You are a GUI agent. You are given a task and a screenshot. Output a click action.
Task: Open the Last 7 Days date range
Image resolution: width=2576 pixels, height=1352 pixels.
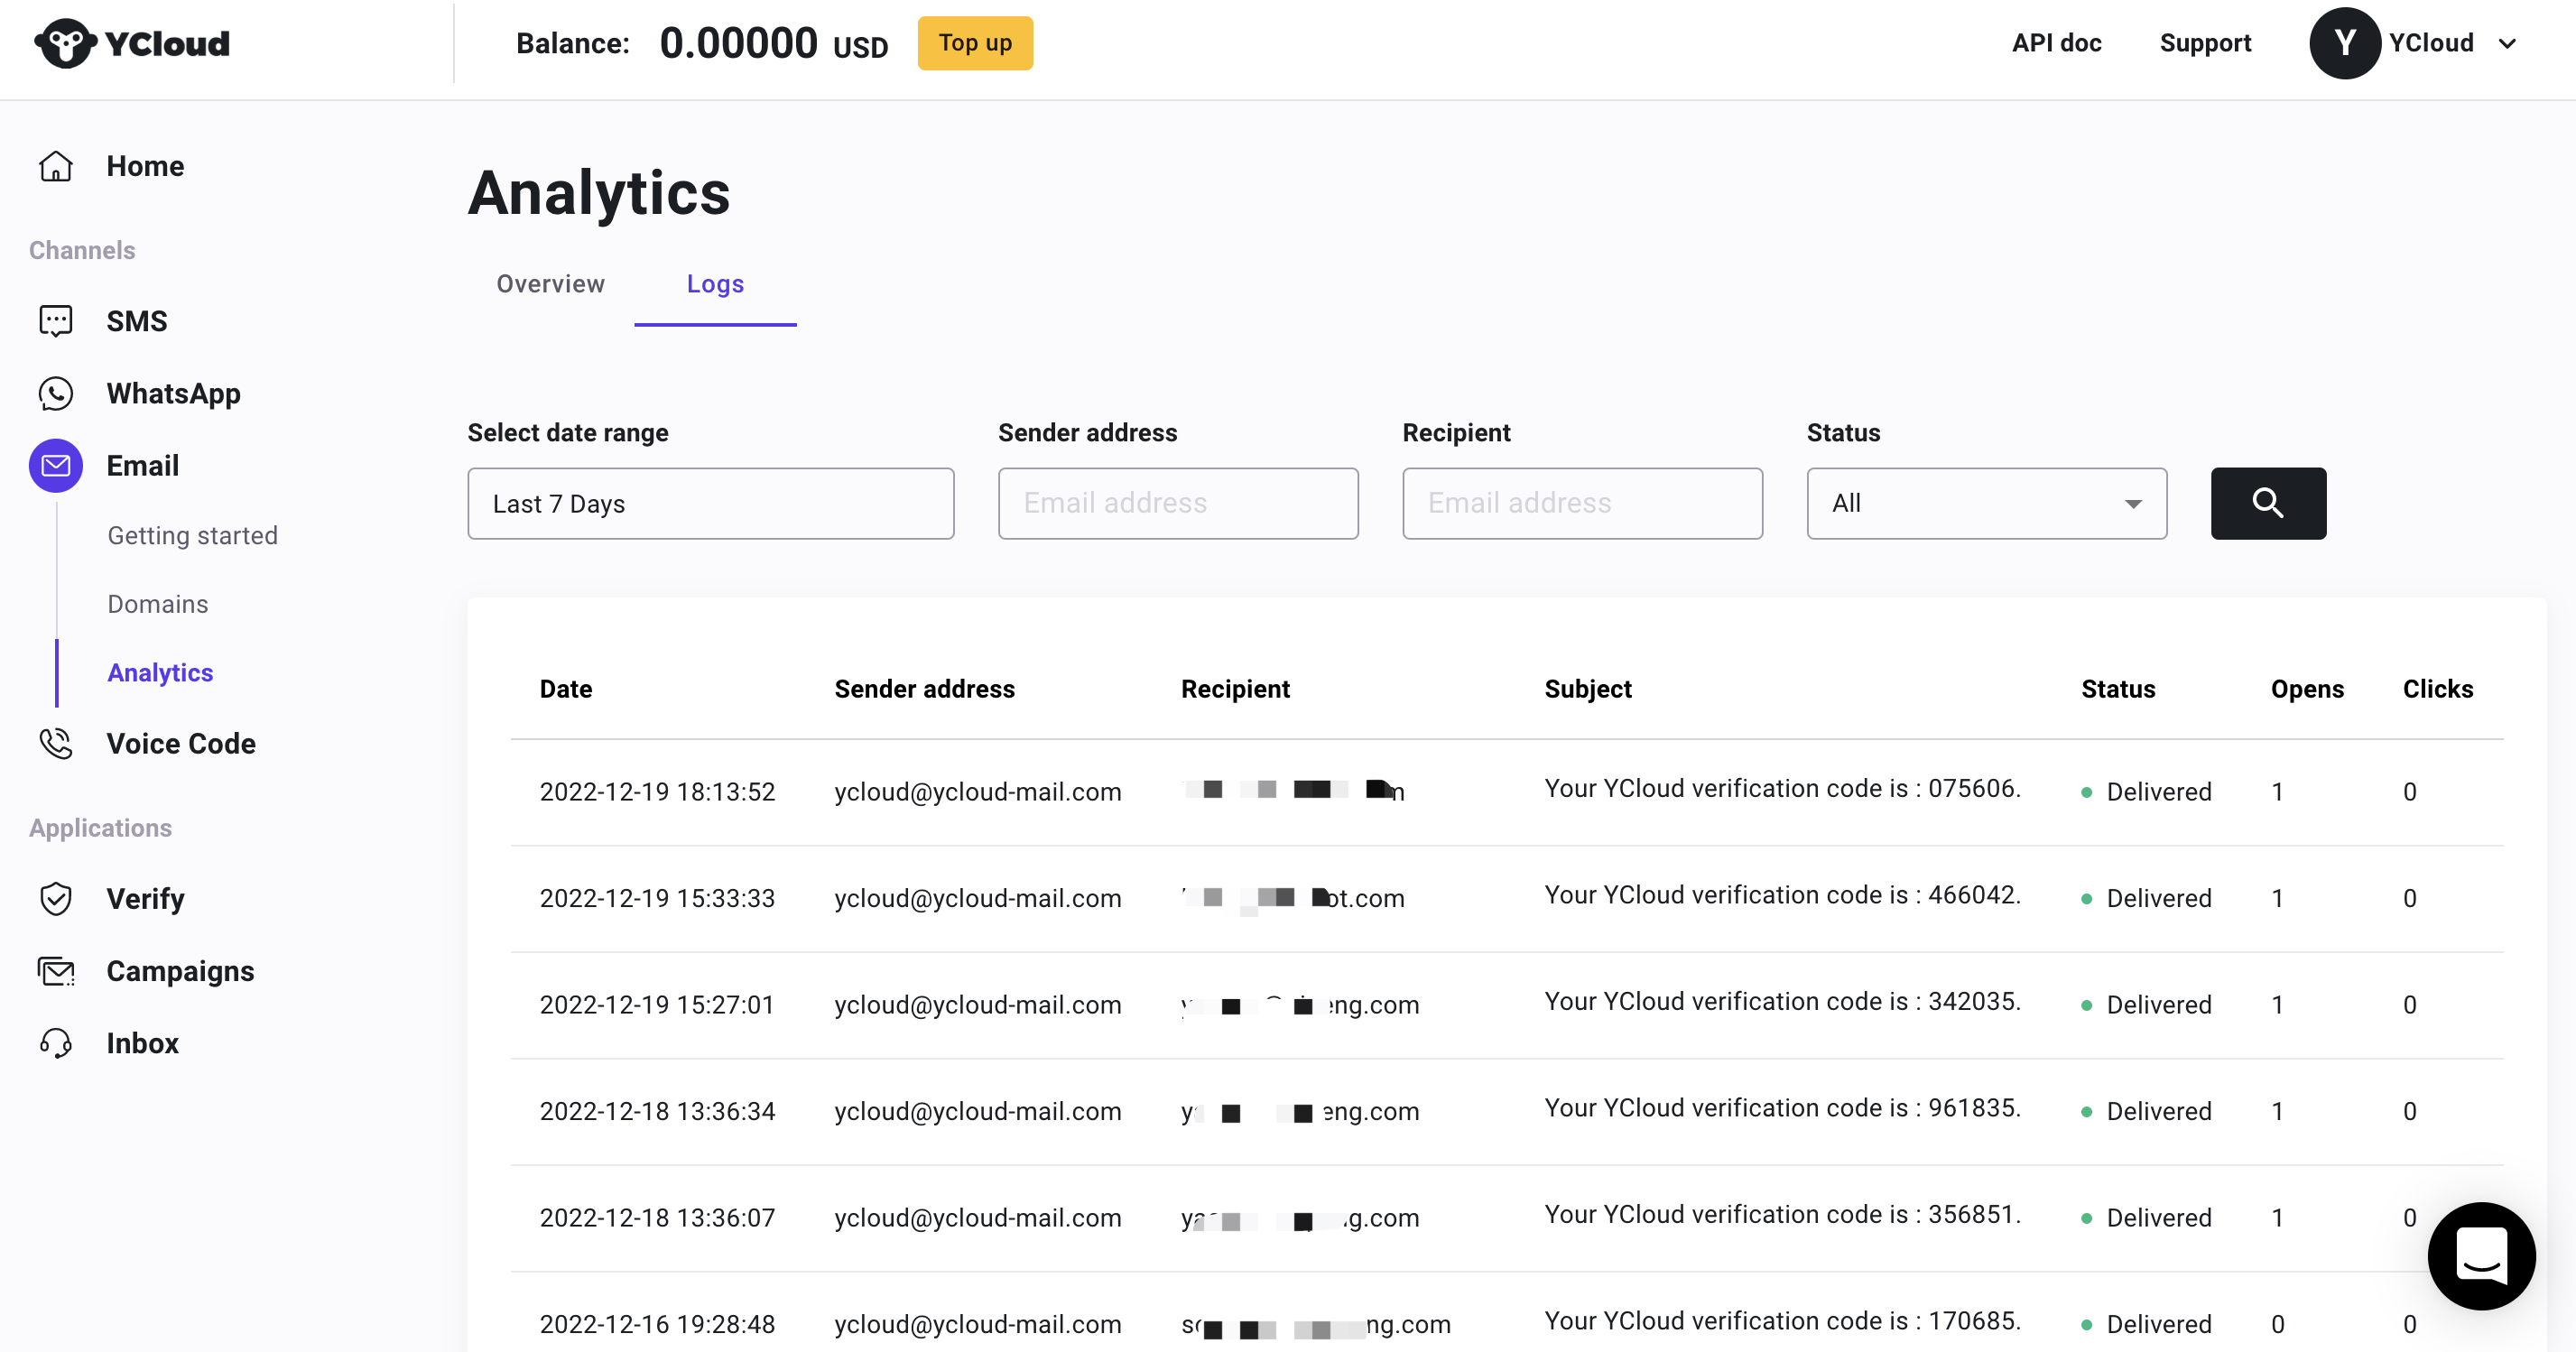click(x=710, y=503)
